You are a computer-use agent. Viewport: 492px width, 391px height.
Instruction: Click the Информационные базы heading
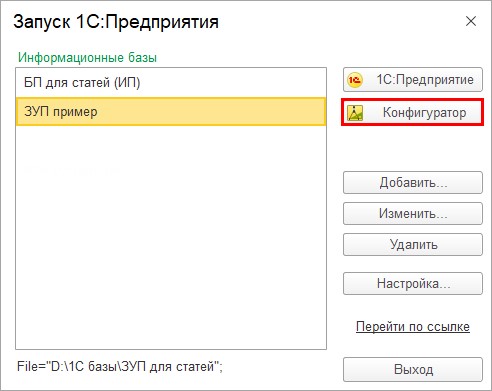click(x=87, y=57)
